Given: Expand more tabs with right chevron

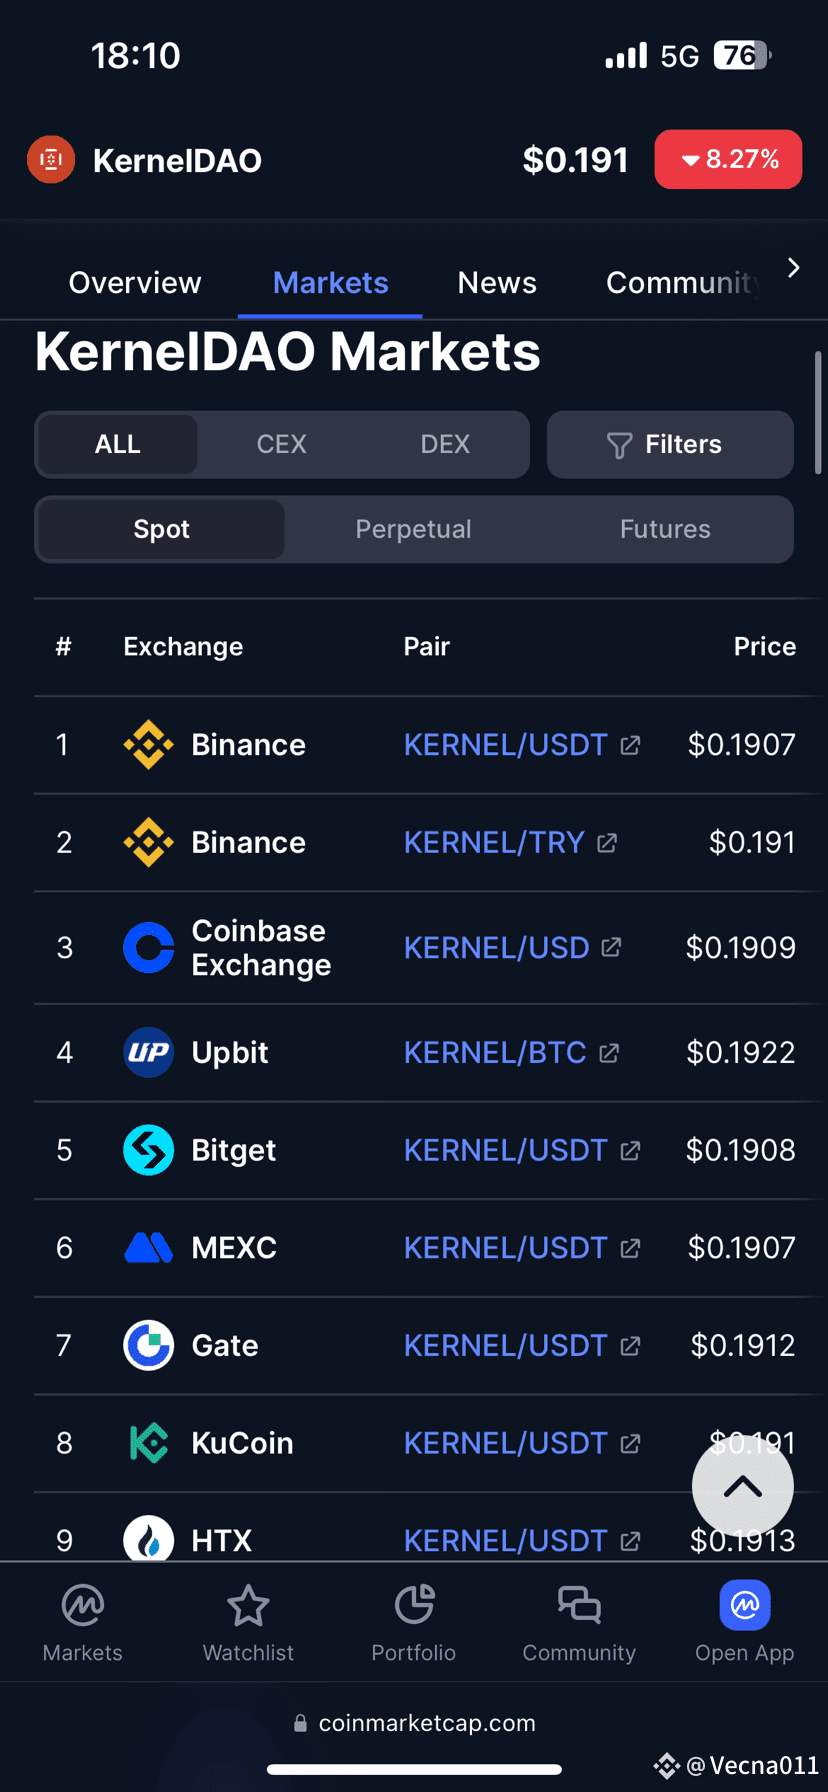Looking at the screenshot, I should 793,268.
